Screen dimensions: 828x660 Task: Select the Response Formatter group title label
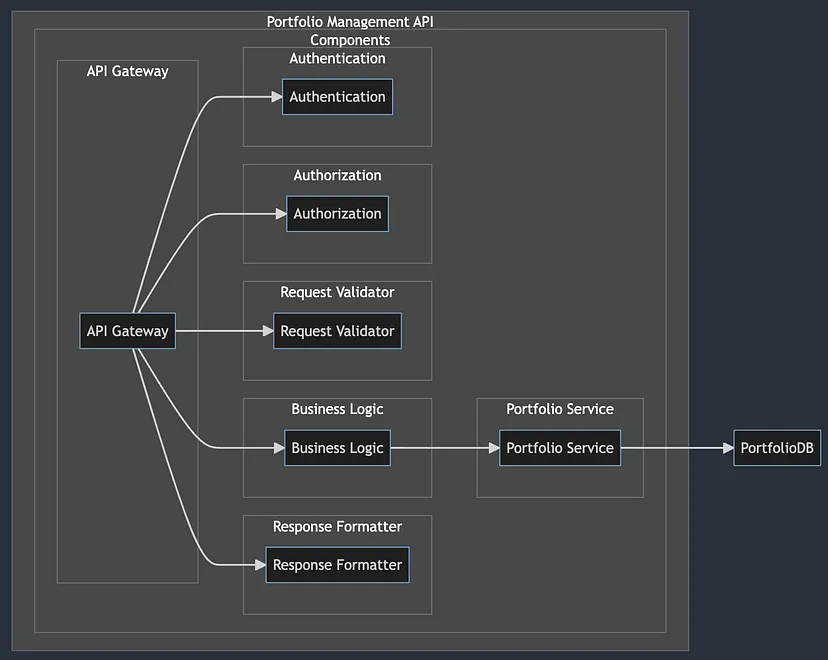pyautogui.click(x=337, y=526)
